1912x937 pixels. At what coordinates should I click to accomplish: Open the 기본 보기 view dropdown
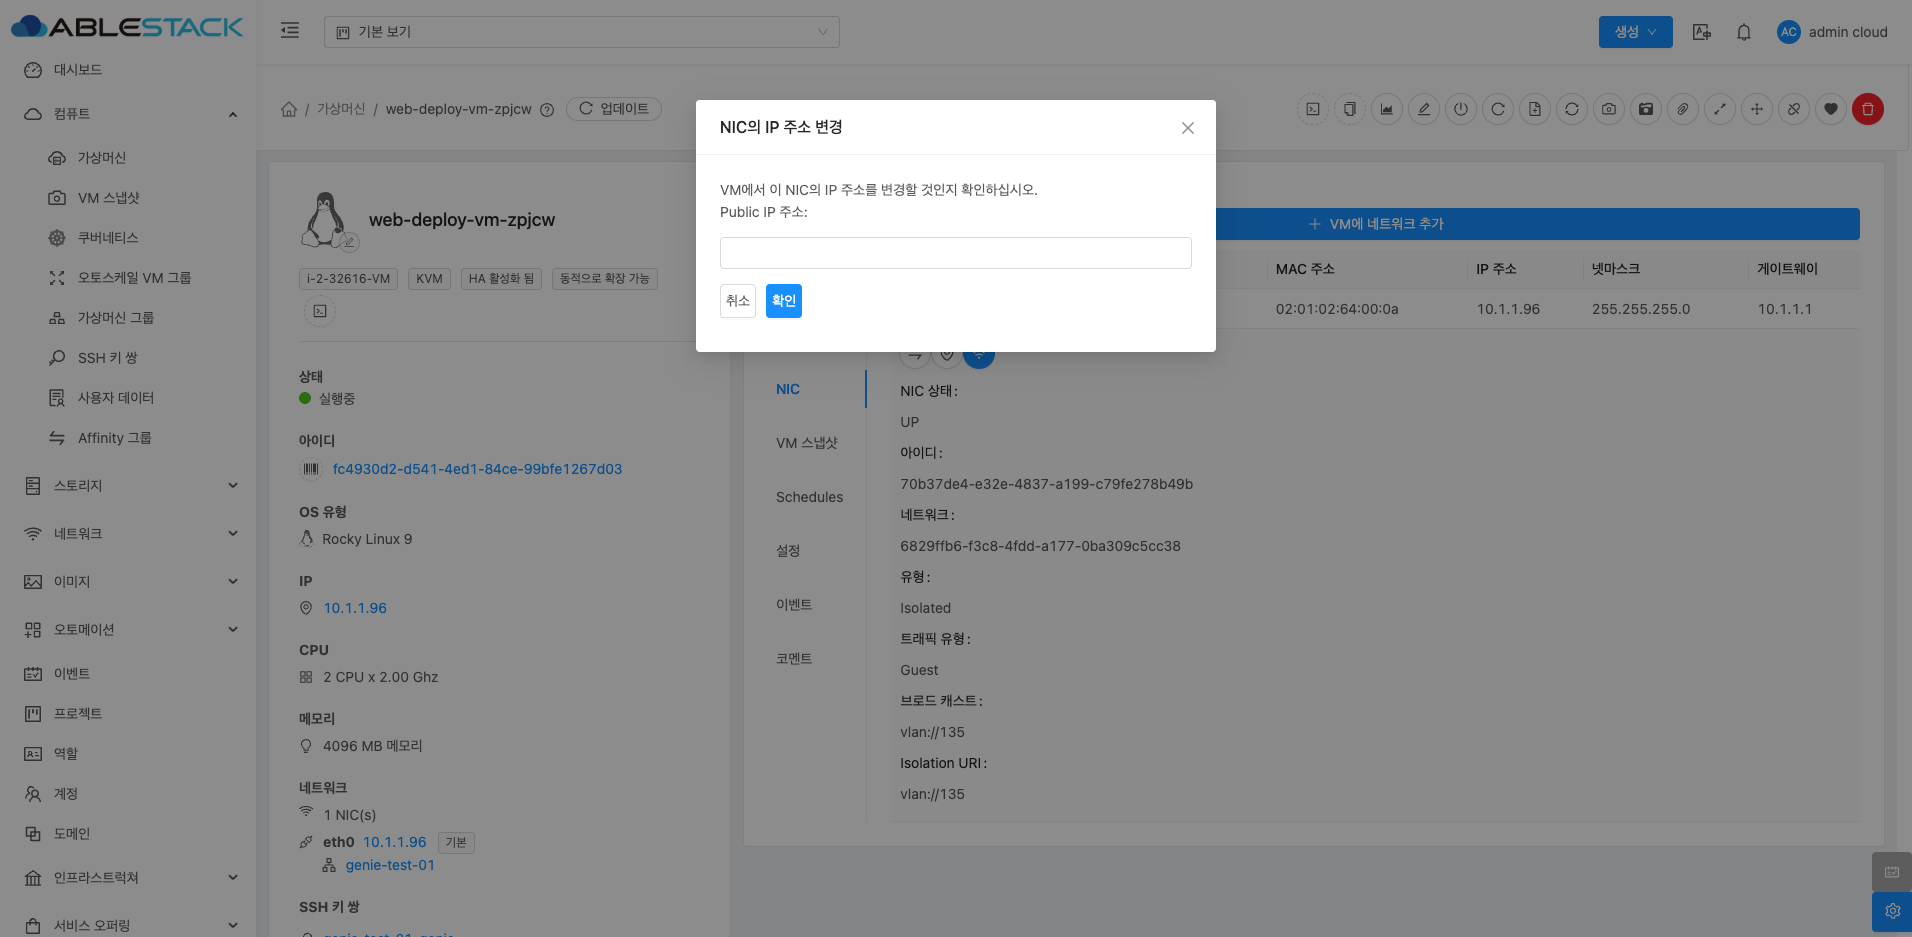[581, 32]
